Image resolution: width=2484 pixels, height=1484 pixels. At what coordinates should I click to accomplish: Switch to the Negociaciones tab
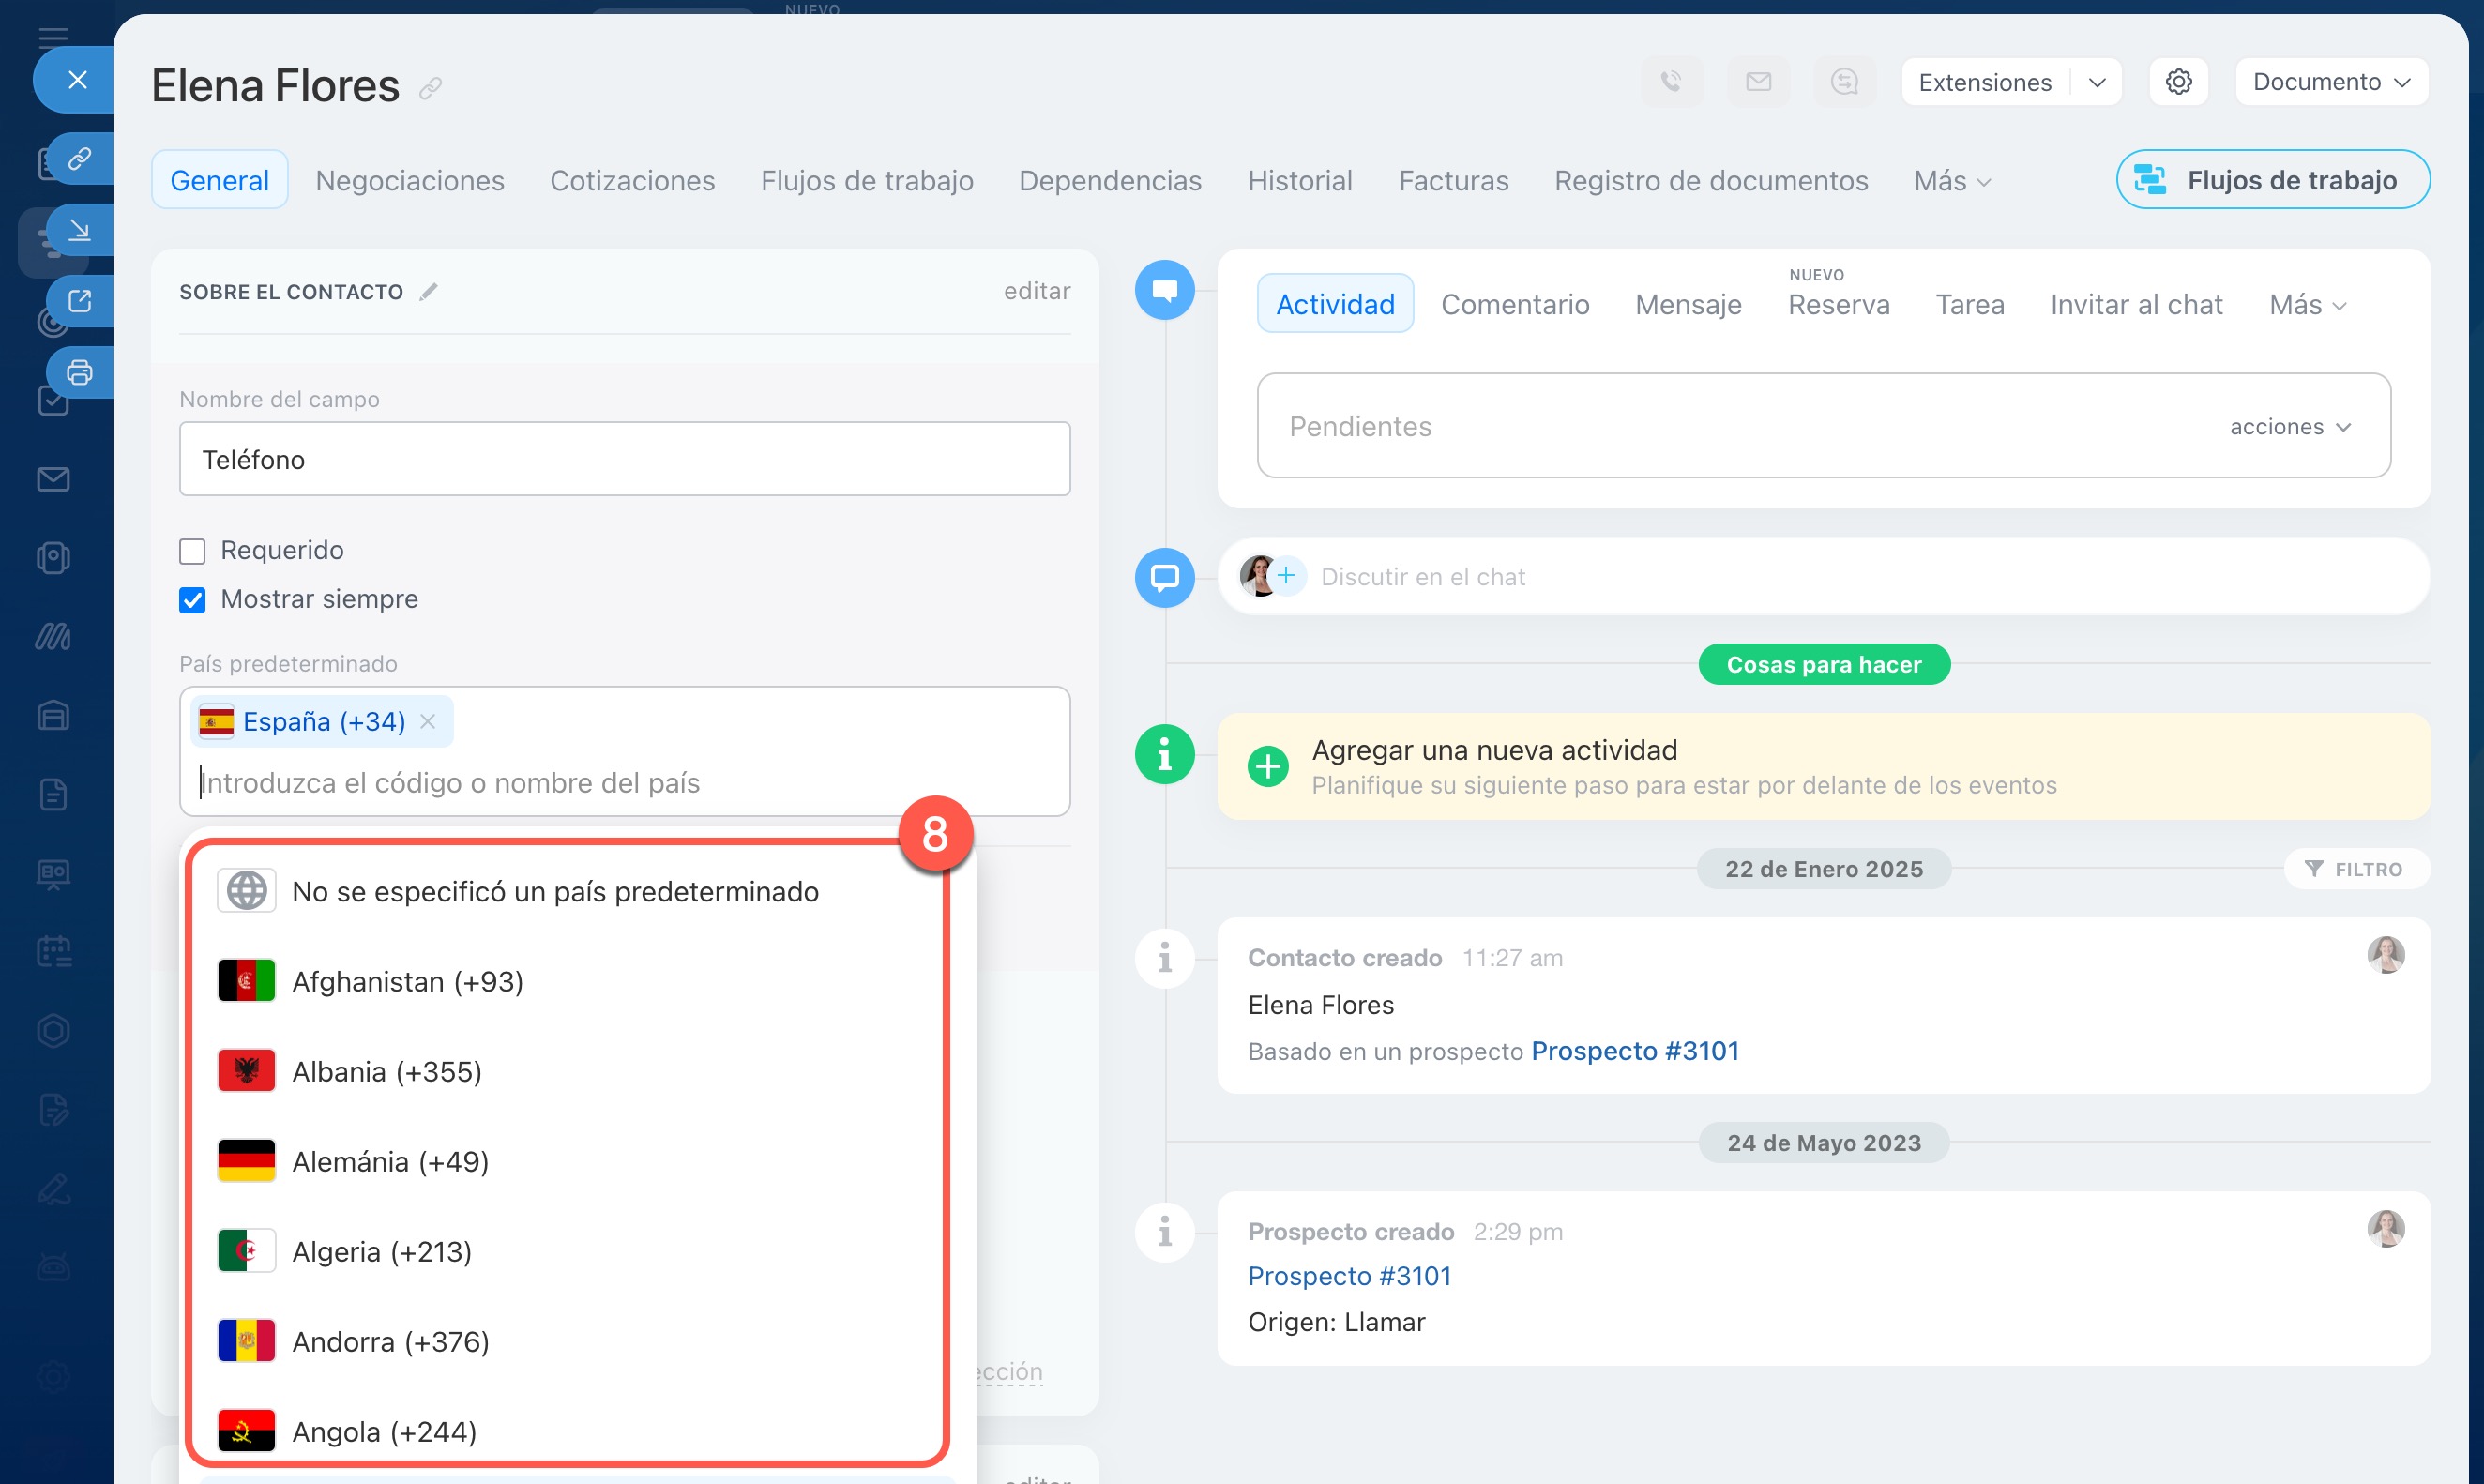click(x=410, y=181)
